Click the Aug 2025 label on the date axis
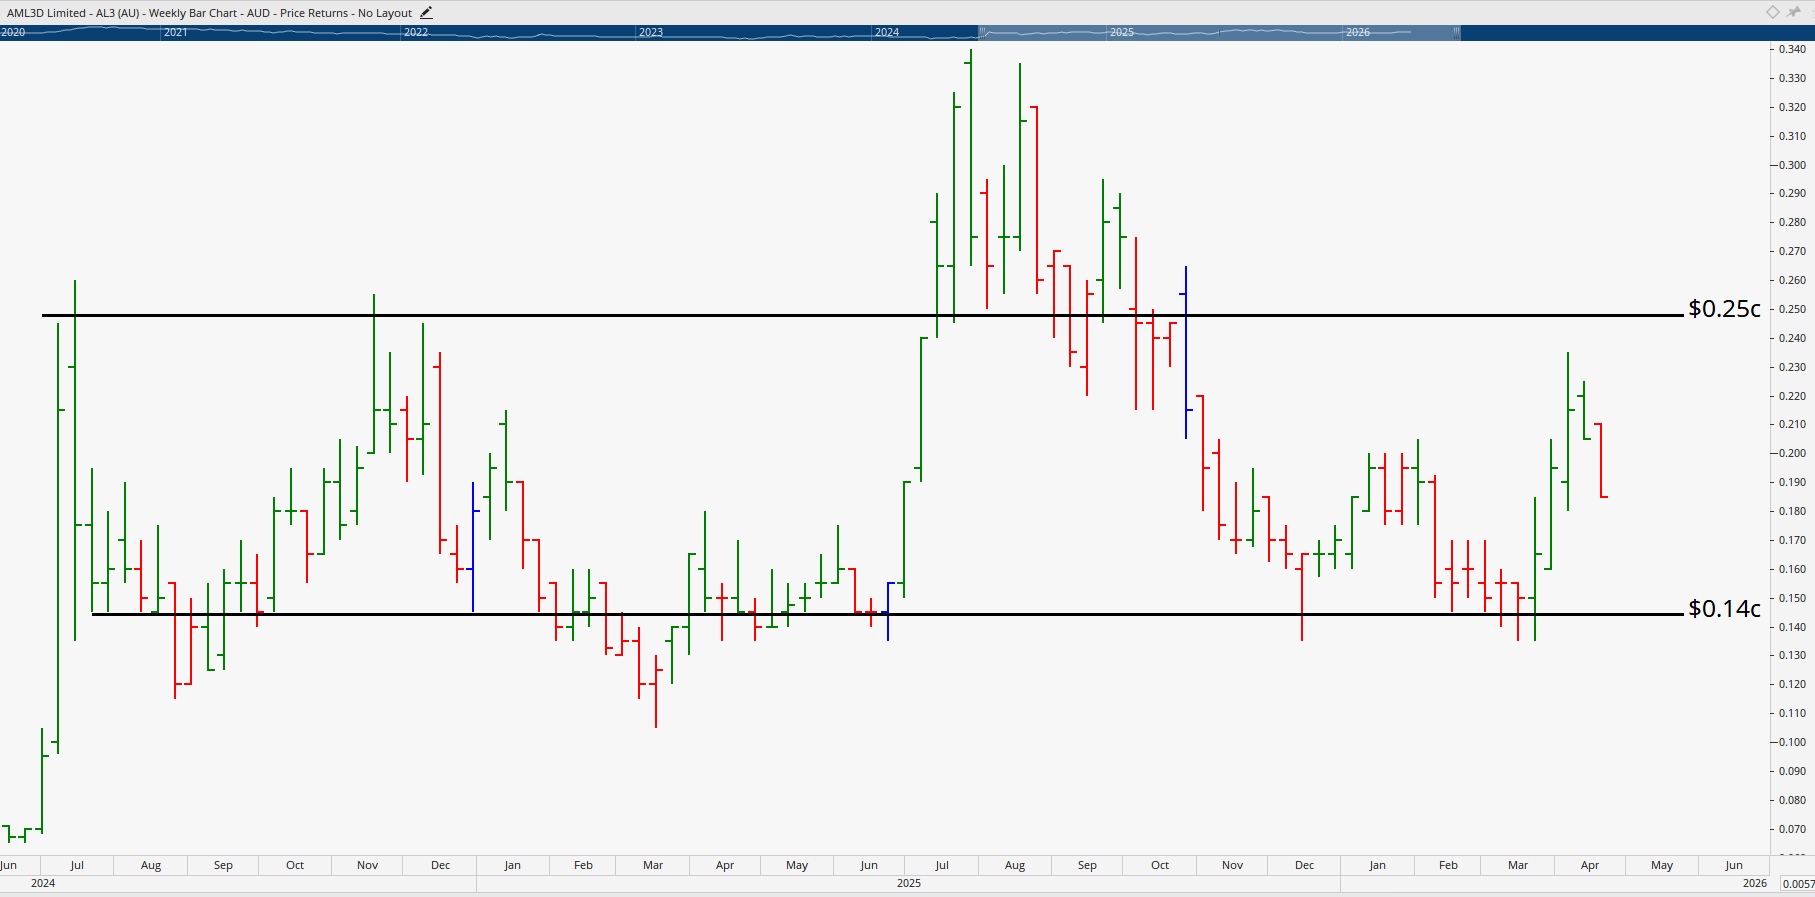Image resolution: width=1815 pixels, height=897 pixels. click(1015, 865)
